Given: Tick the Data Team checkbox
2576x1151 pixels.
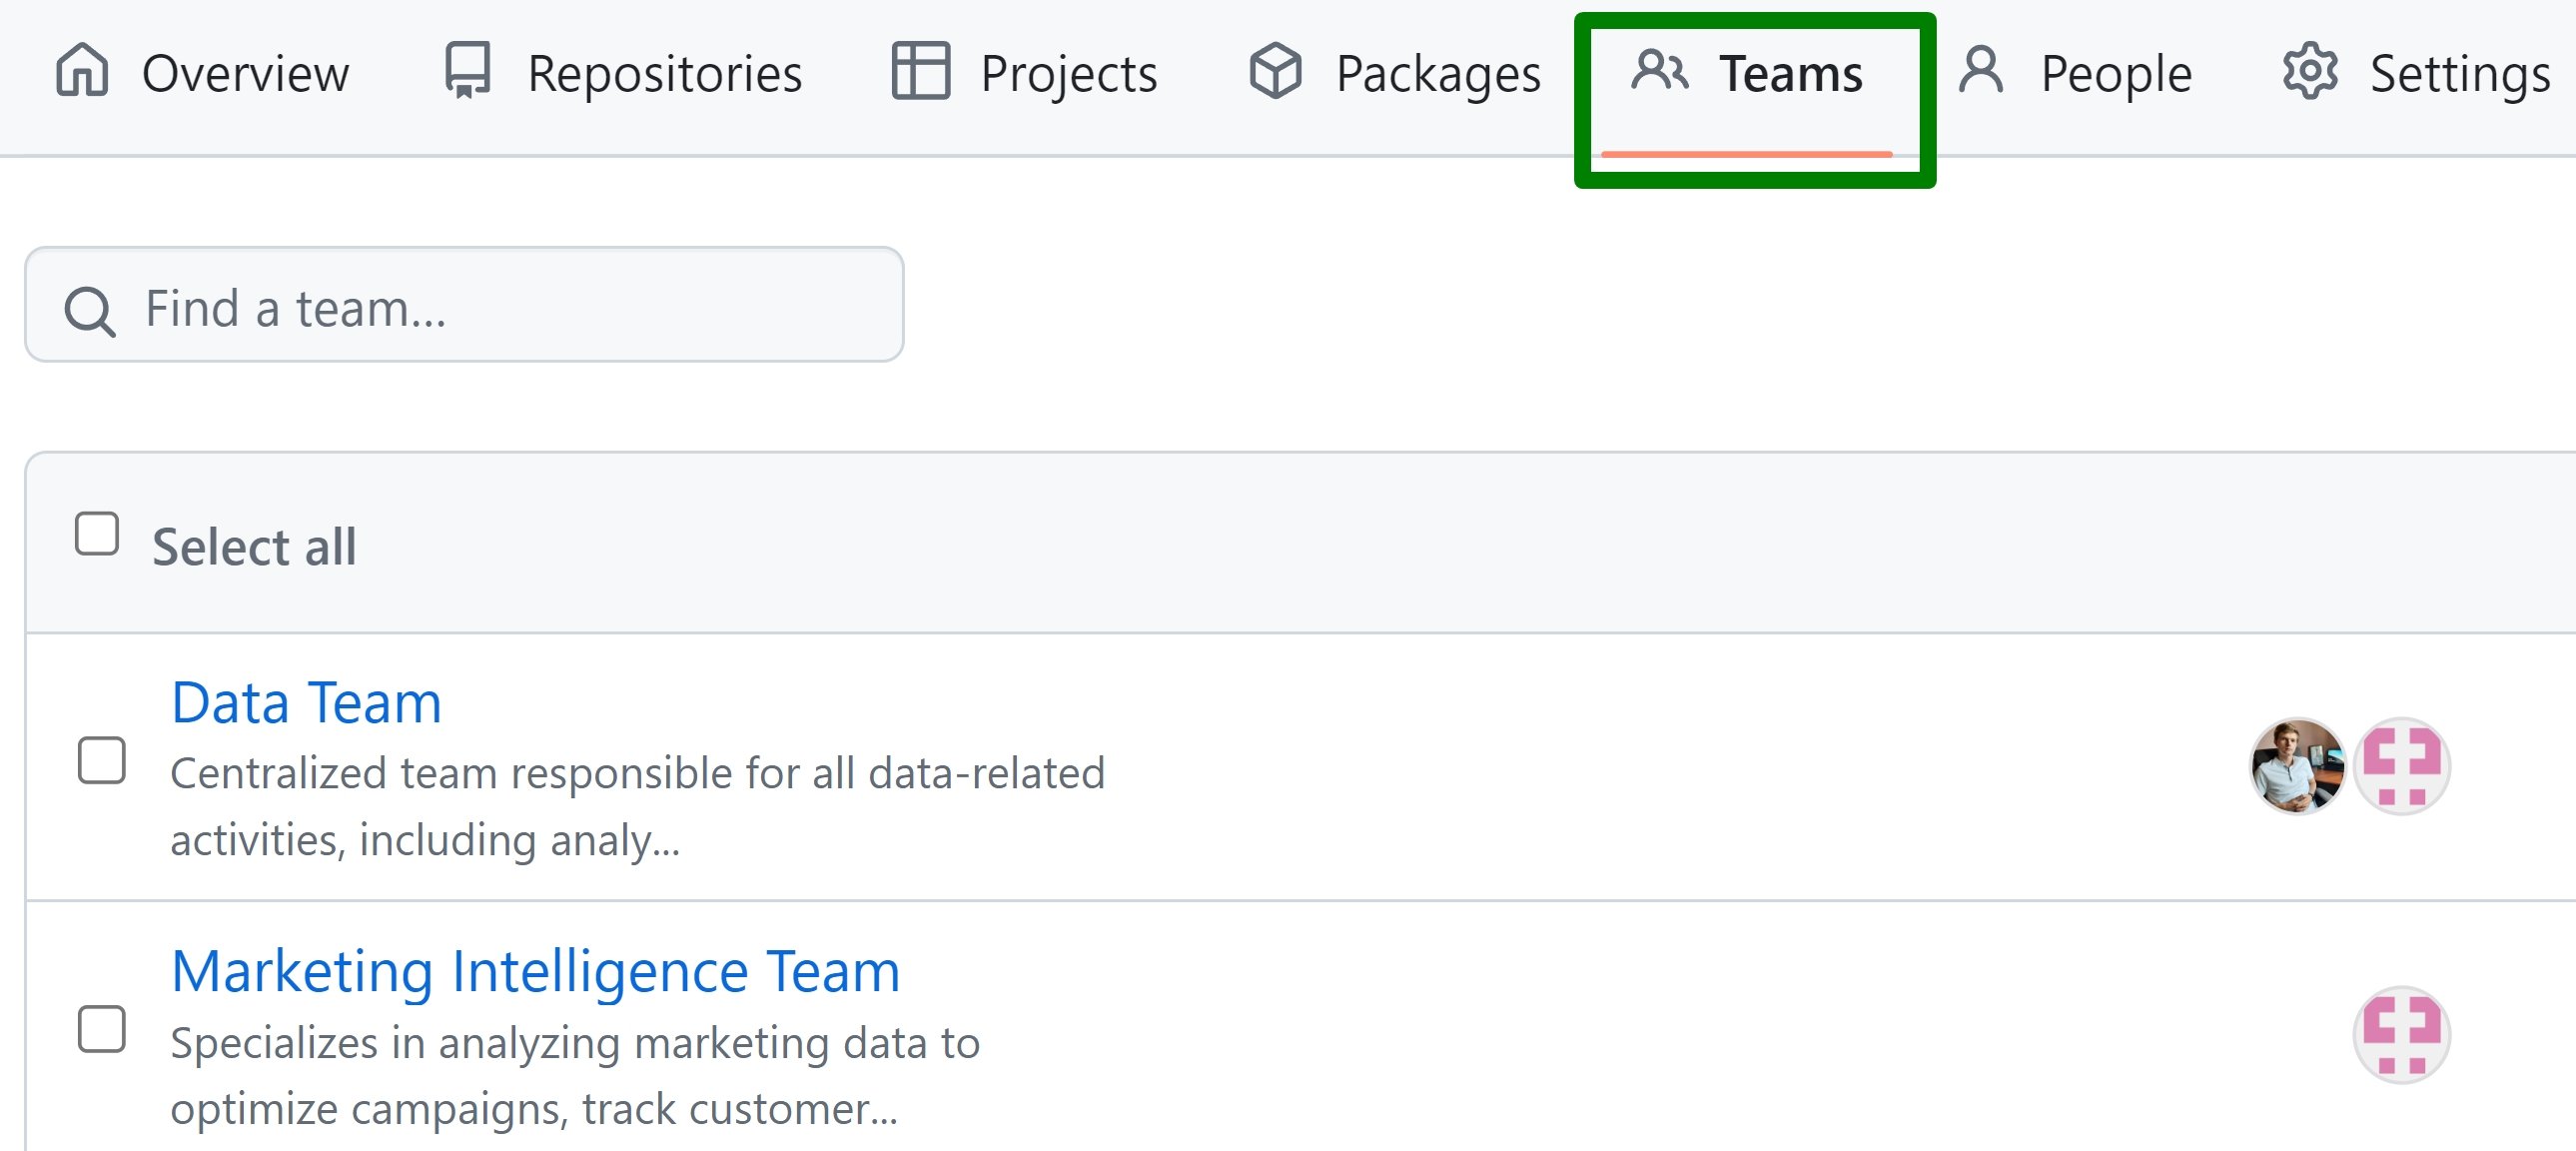Looking at the screenshot, I should [101, 761].
